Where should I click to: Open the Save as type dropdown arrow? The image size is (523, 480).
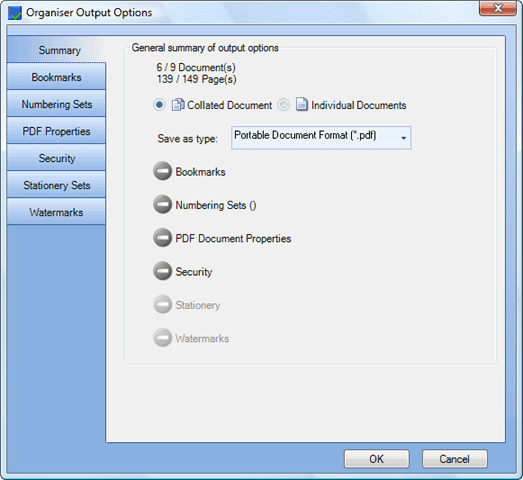pyautogui.click(x=403, y=138)
